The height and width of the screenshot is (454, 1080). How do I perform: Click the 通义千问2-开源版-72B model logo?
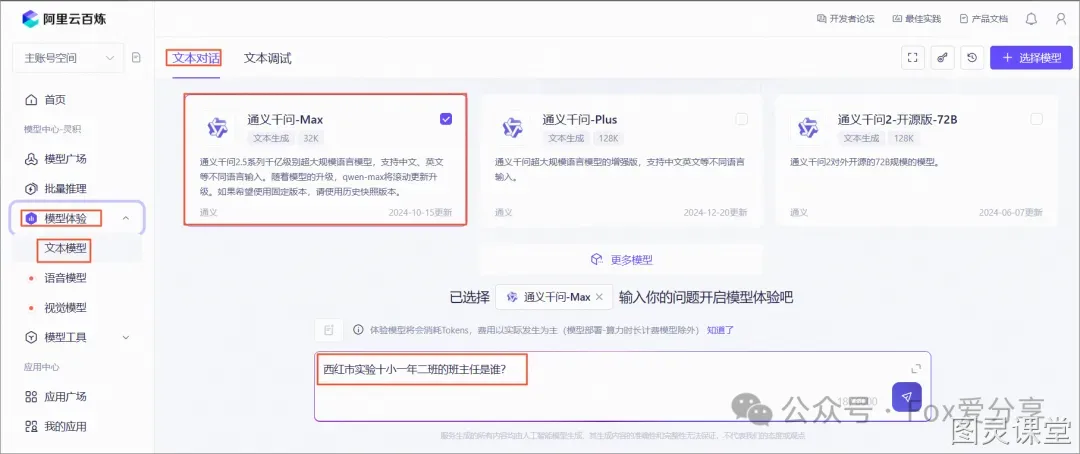(x=807, y=127)
